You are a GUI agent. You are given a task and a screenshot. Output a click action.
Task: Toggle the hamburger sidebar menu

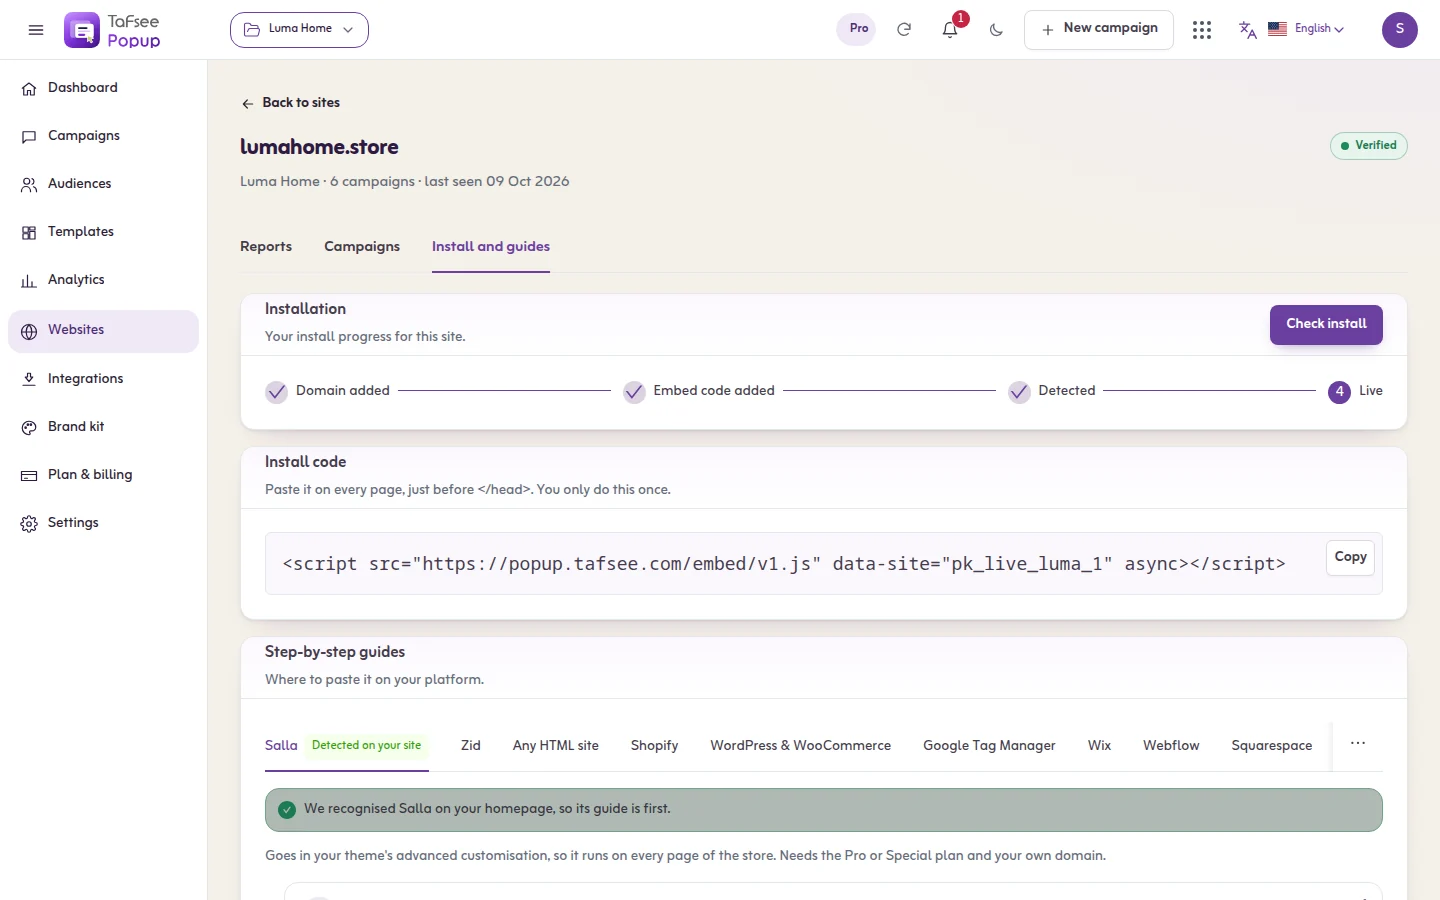pyautogui.click(x=36, y=30)
